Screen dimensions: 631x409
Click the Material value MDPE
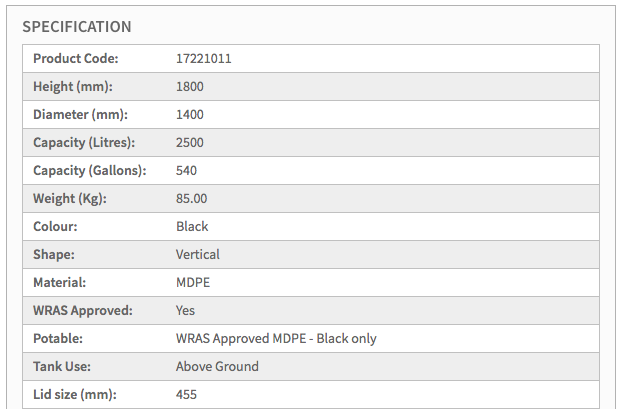click(193, 283)
